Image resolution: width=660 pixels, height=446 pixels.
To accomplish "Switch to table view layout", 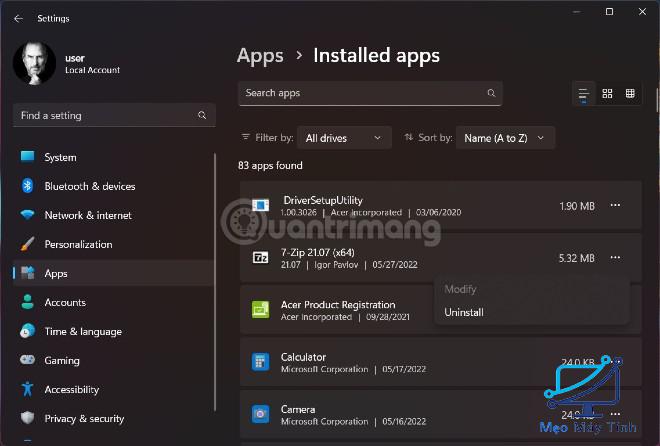I will click(x=630, y=93).
